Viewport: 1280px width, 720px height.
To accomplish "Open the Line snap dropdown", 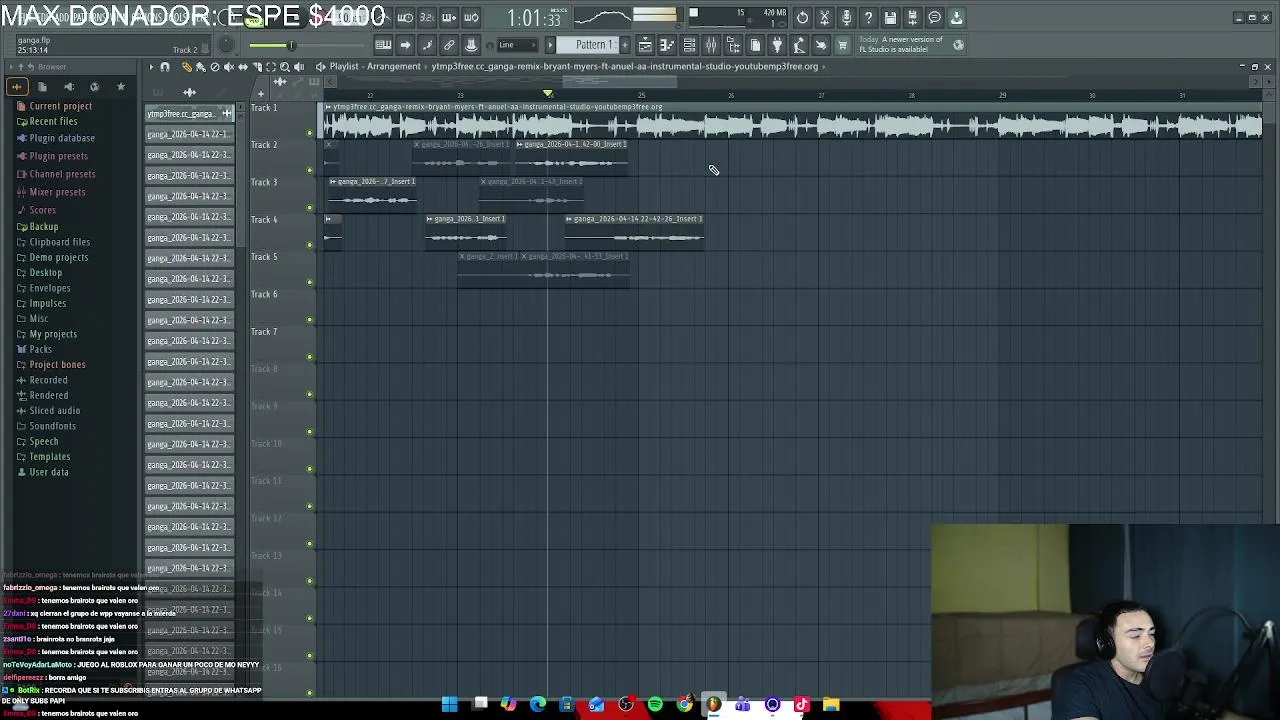I will pos(517,45).
